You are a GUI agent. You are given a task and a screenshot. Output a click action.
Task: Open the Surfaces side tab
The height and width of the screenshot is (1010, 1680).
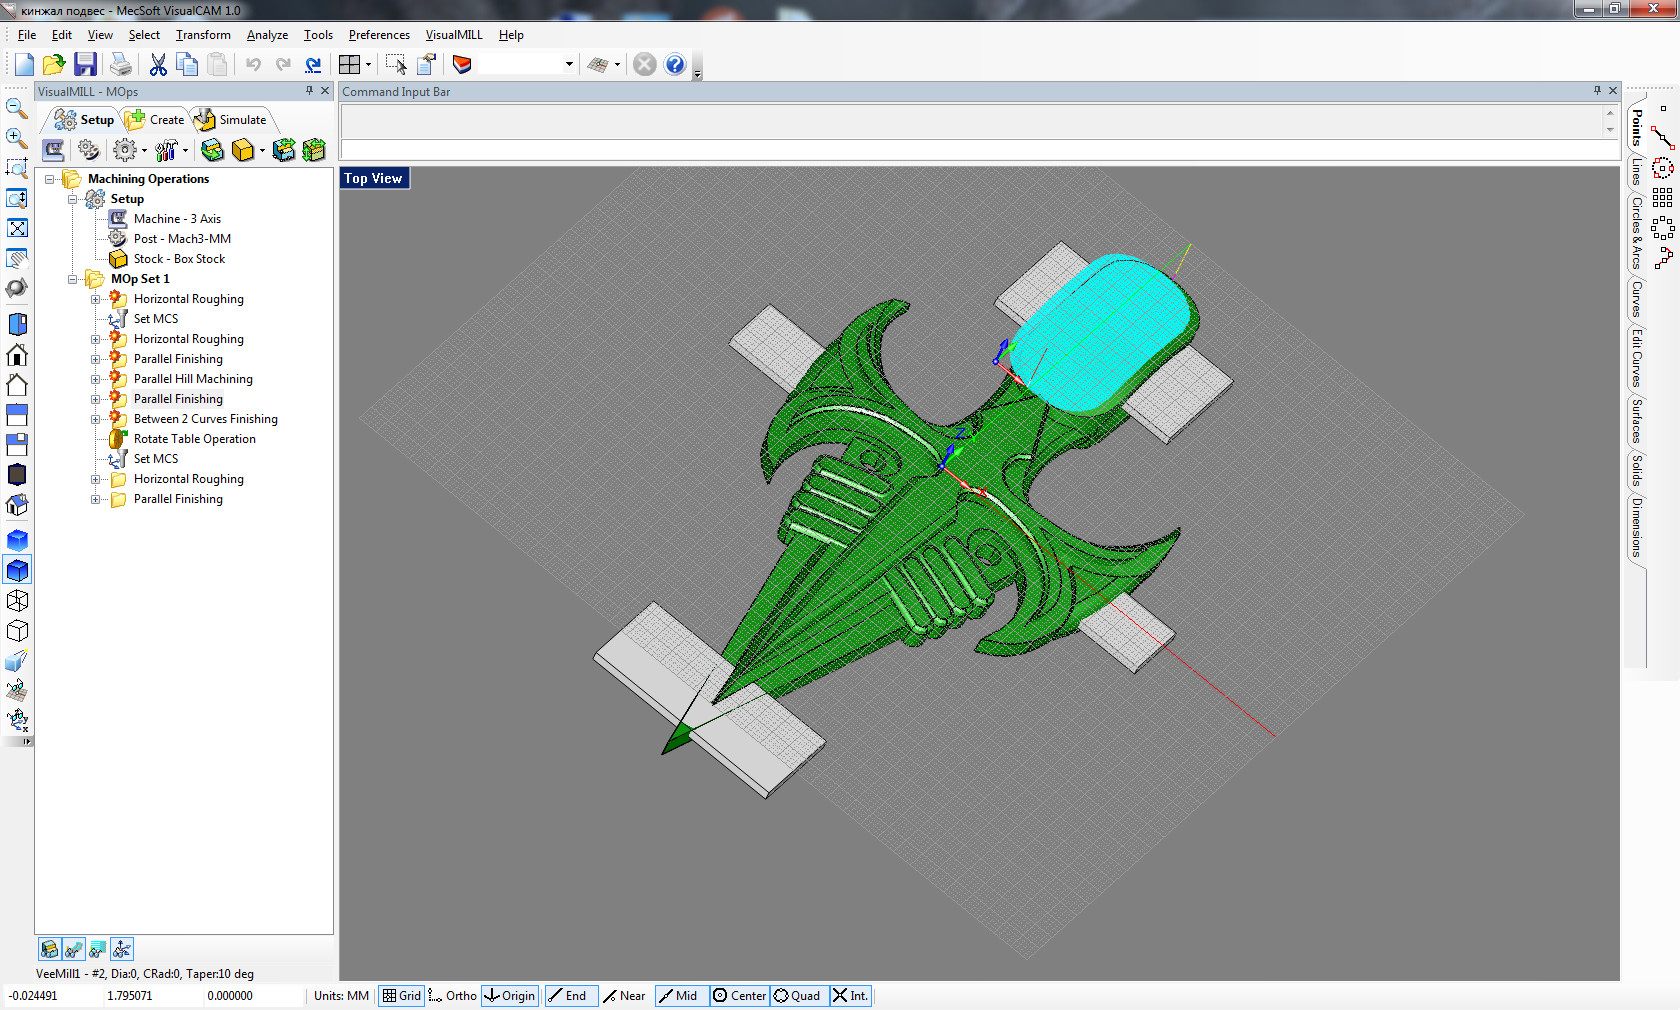click(1636, 421)
